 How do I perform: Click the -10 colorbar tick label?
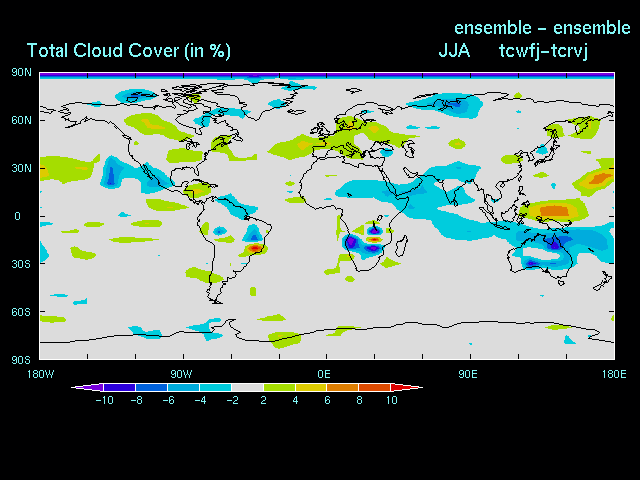104,400
